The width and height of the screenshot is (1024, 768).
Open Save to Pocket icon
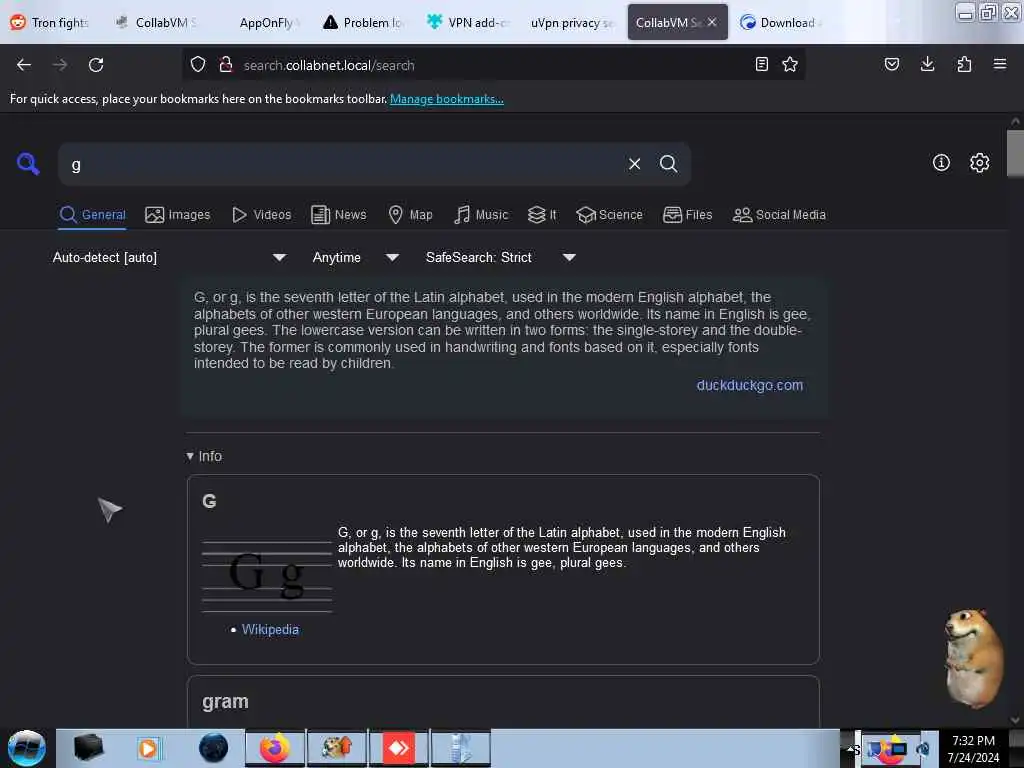(892, 64)
